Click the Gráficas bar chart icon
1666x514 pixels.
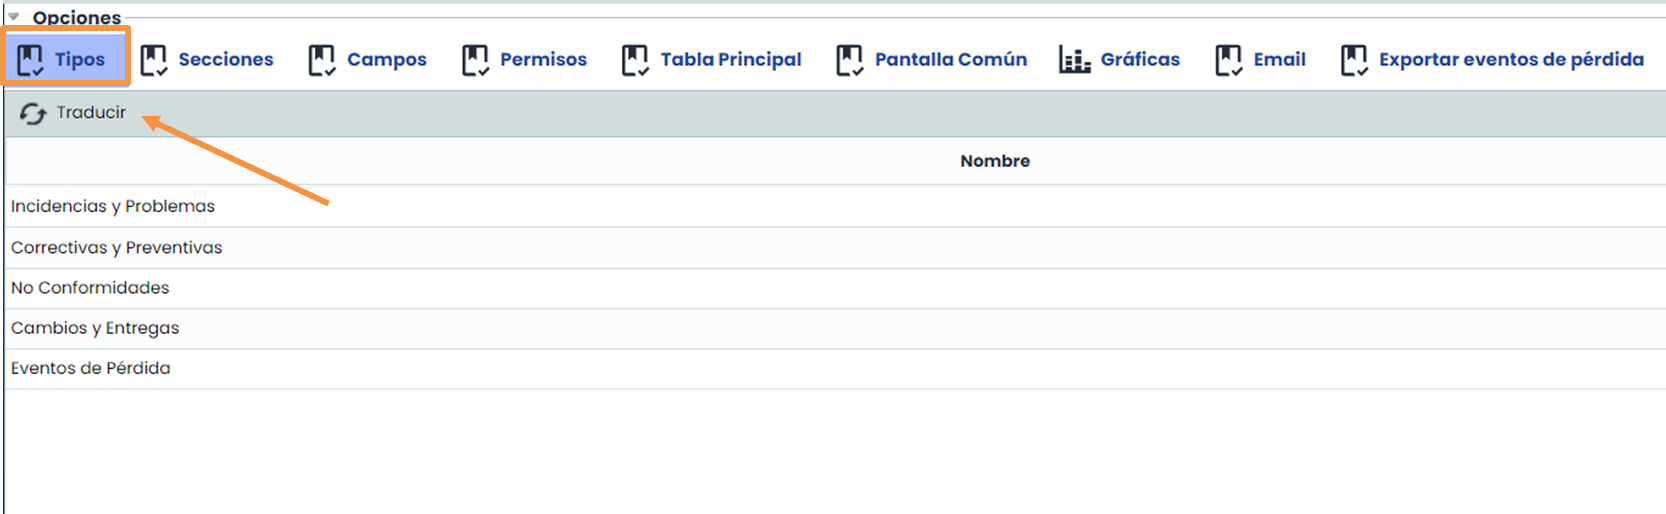click(x=1075, y=60)
